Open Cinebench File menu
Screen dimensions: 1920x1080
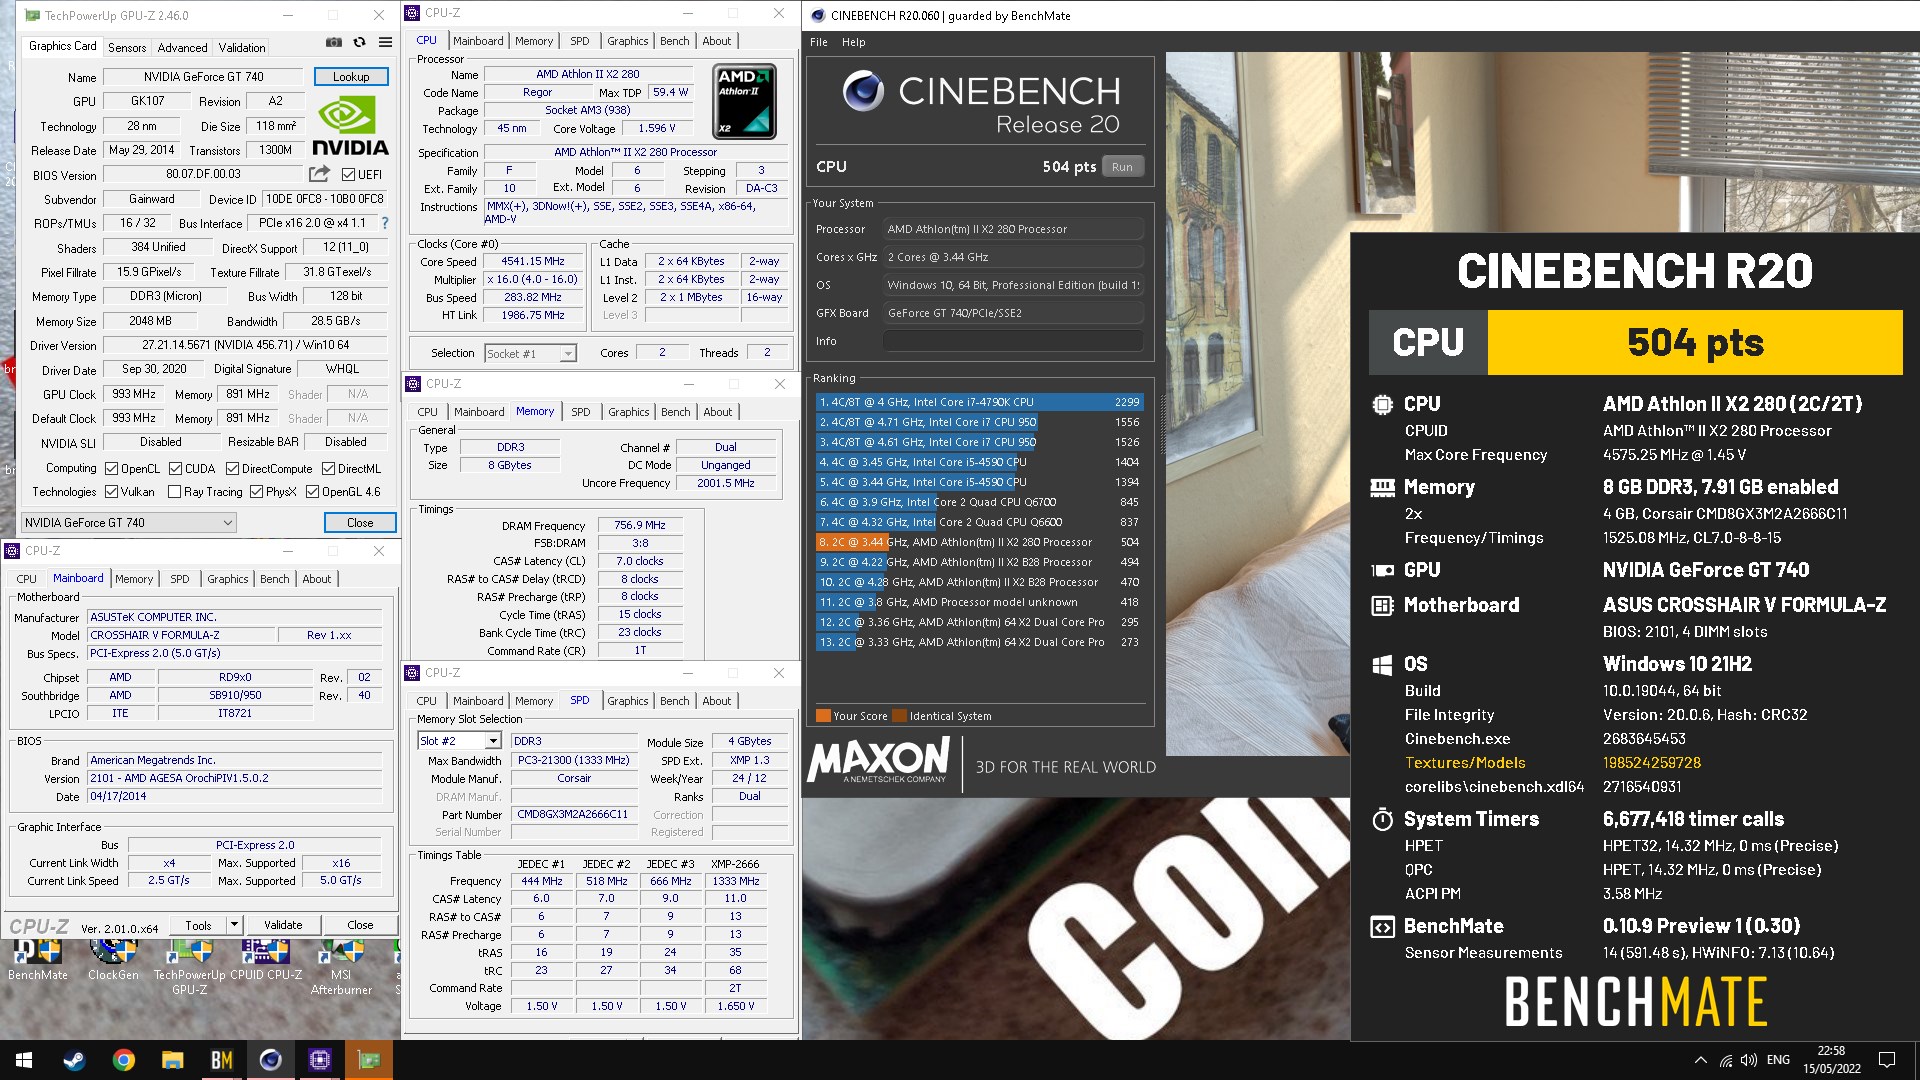tap(818, 42)
